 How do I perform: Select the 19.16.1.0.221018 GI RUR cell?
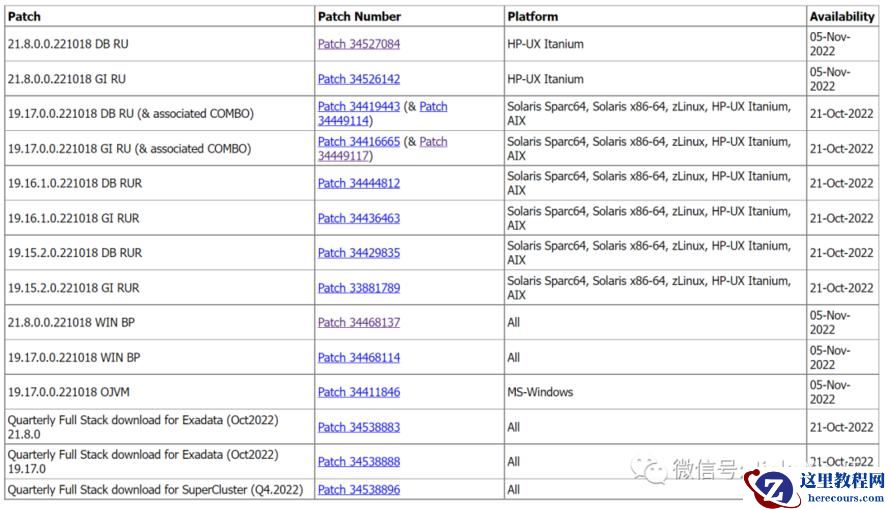pos(159,218)
